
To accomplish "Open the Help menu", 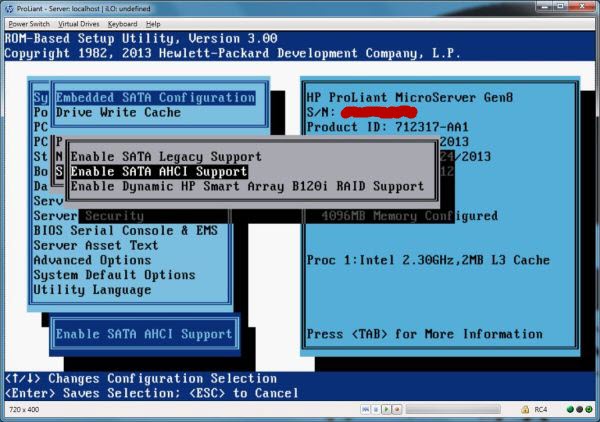I will pos(153,24).
